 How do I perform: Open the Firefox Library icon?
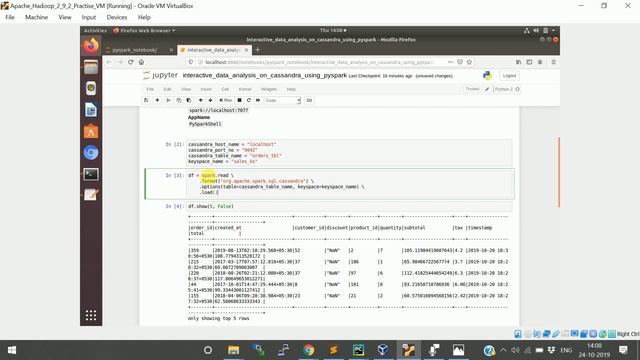[518, 62]
